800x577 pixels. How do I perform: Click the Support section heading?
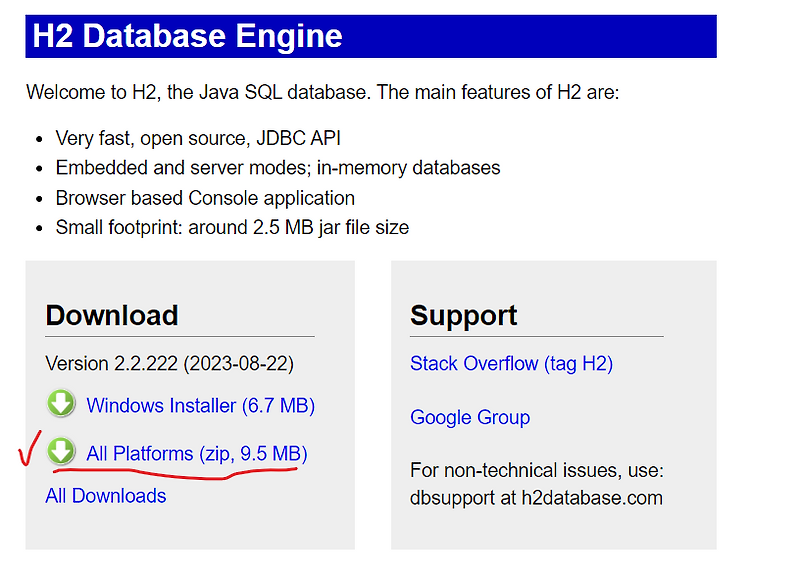pyautogui.click(x=464, y=315)
